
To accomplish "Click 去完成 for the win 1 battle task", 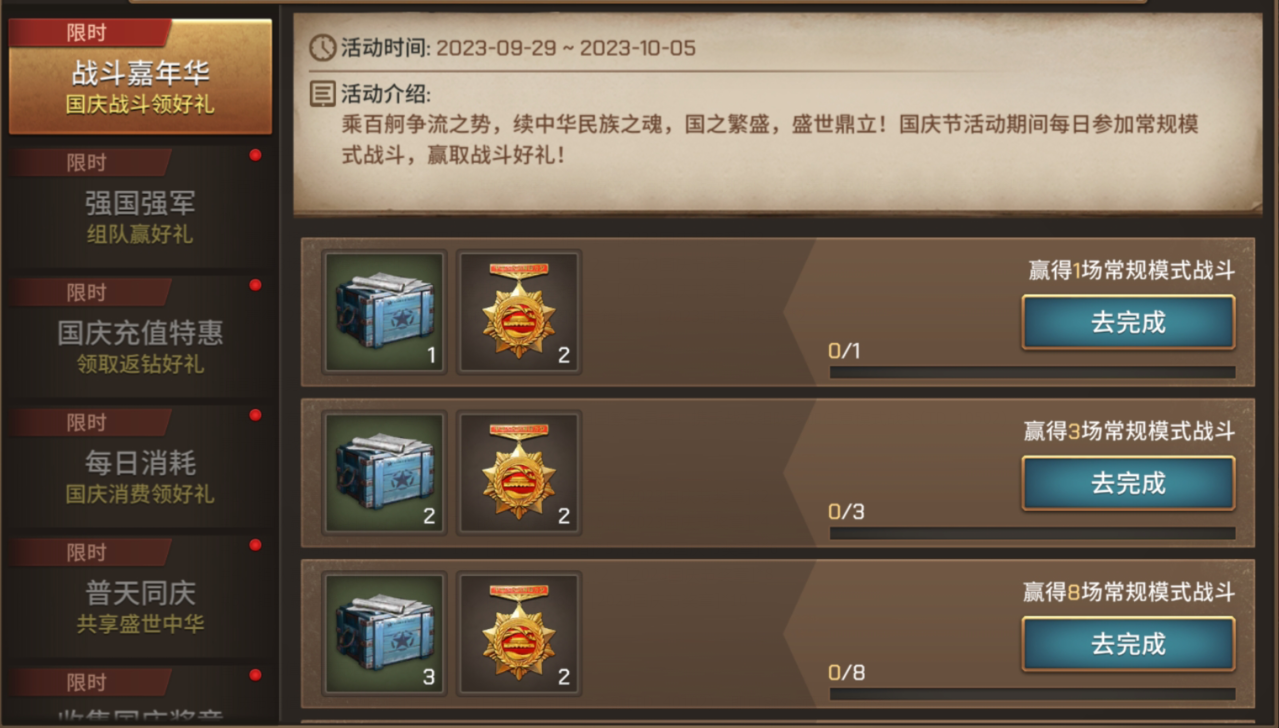I will click(x=1128, y=322).
